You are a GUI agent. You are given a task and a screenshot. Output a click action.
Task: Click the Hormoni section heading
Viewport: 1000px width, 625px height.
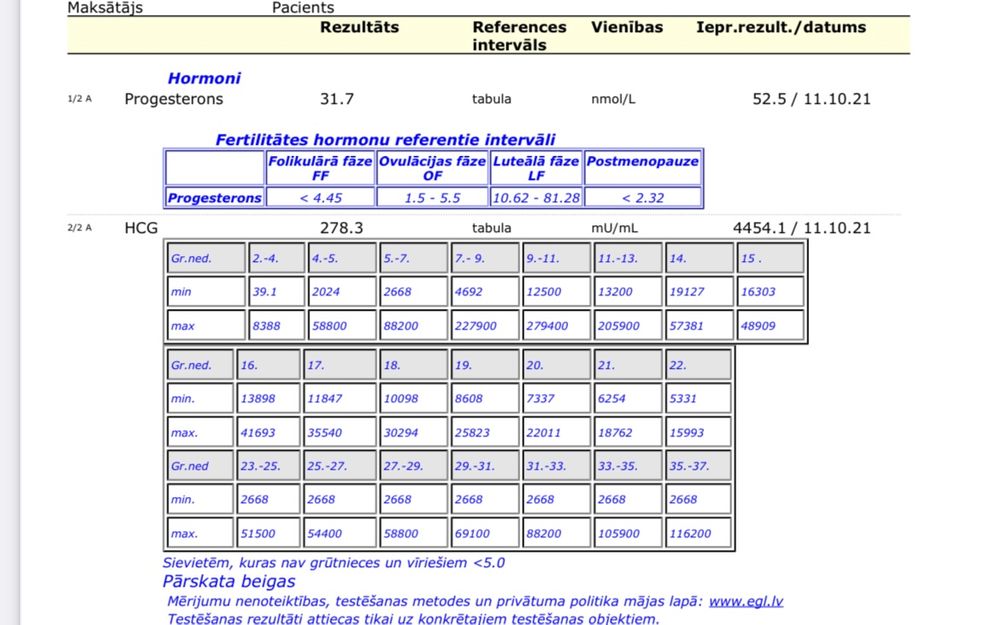[x=204, y=78]
